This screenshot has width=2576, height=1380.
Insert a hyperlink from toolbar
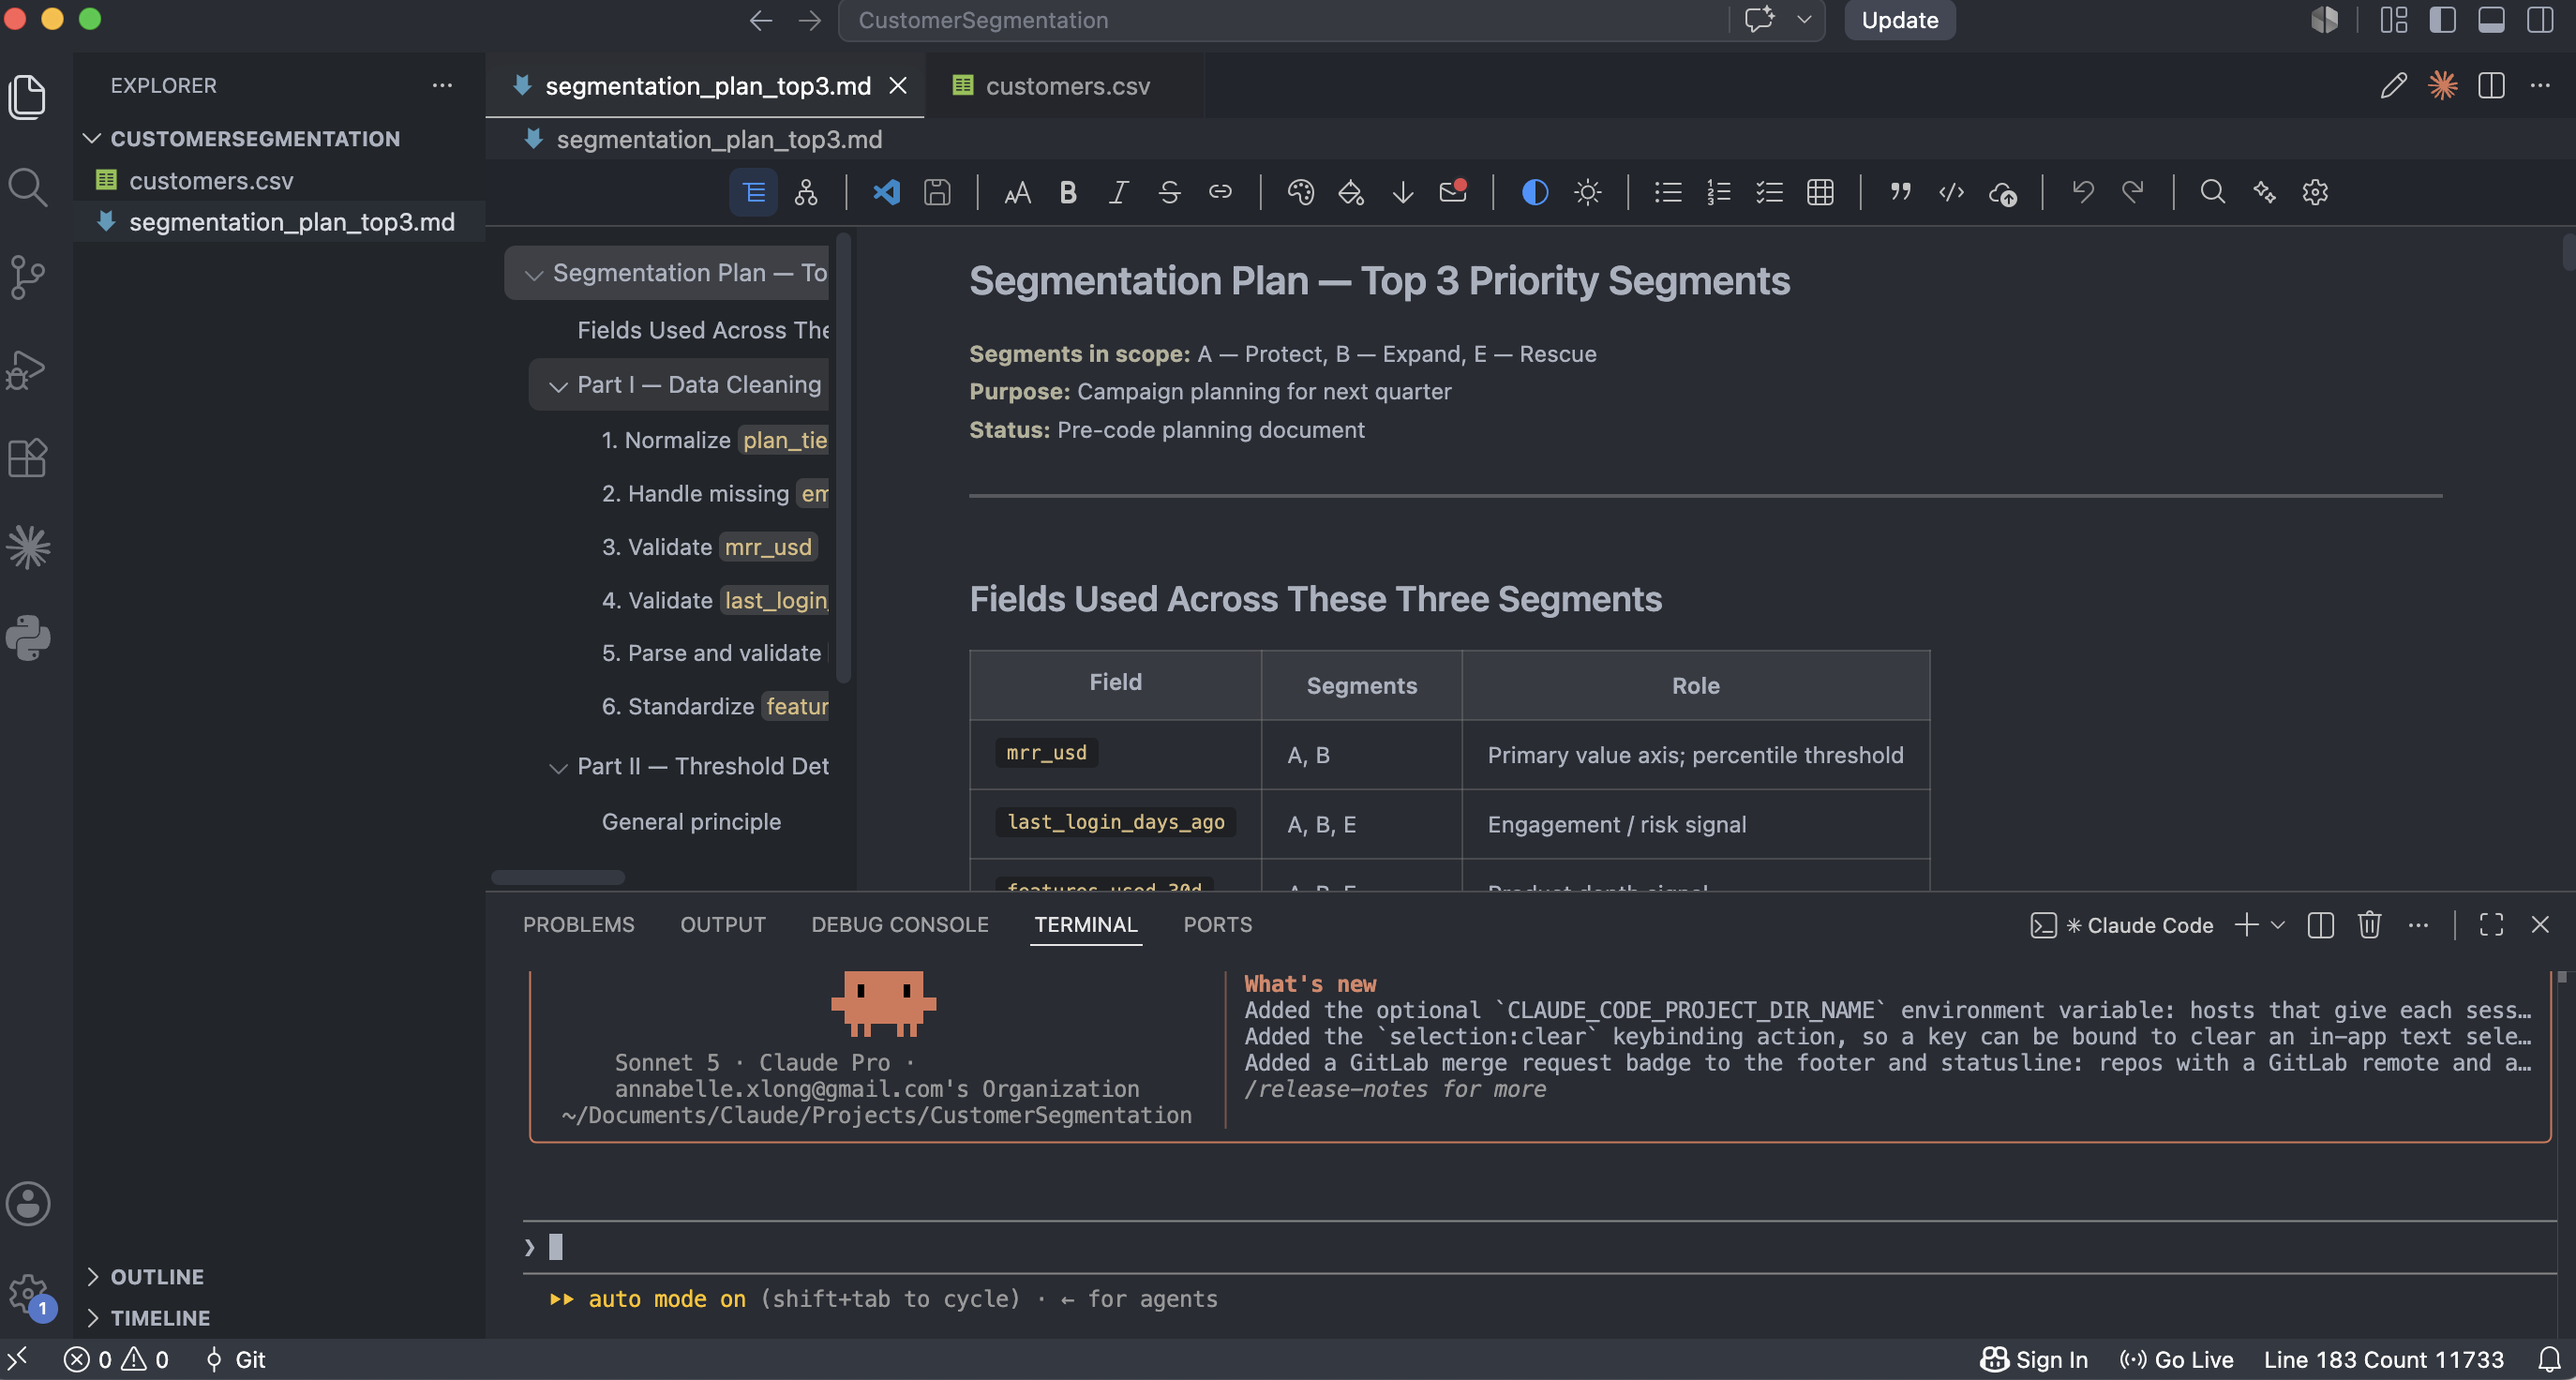(1220, 192)
